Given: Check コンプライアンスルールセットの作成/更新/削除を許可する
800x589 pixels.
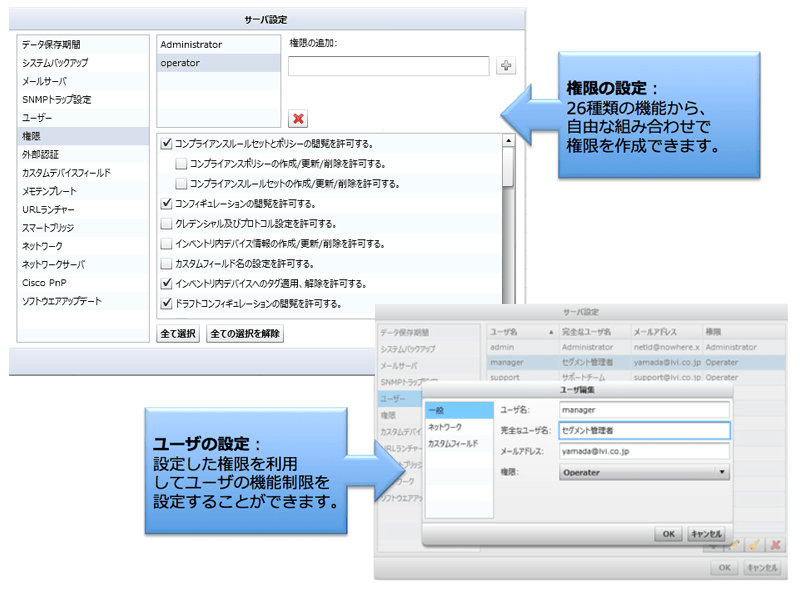Looking at the screenshot, I should tap(181, 184).
